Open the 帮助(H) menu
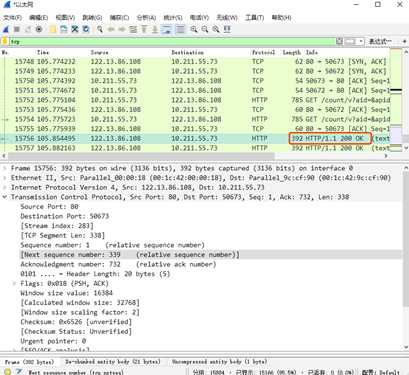Screen dimensions: 409x375 point(281,17)
